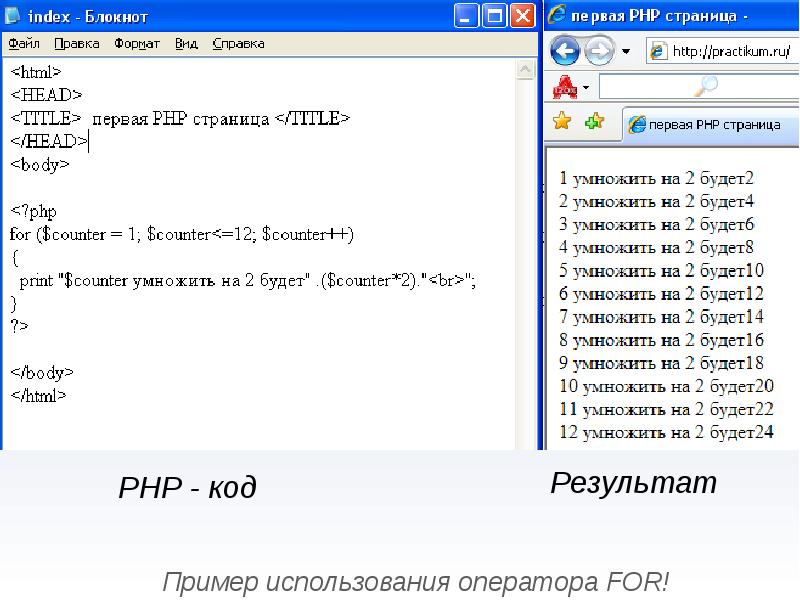Click the toolbar search field with magnifier

pos(700,87)
